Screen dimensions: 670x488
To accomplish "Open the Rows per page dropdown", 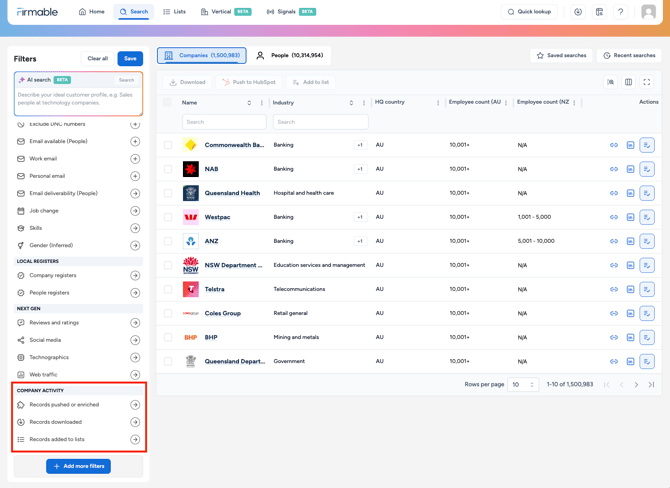I will [523, 385].
